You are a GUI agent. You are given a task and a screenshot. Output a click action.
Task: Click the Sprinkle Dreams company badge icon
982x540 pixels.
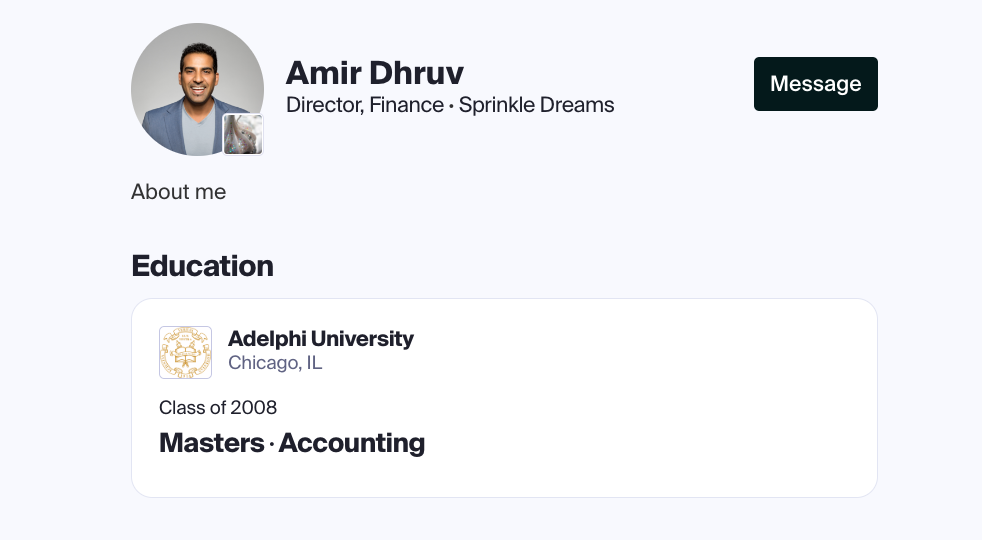244,134
